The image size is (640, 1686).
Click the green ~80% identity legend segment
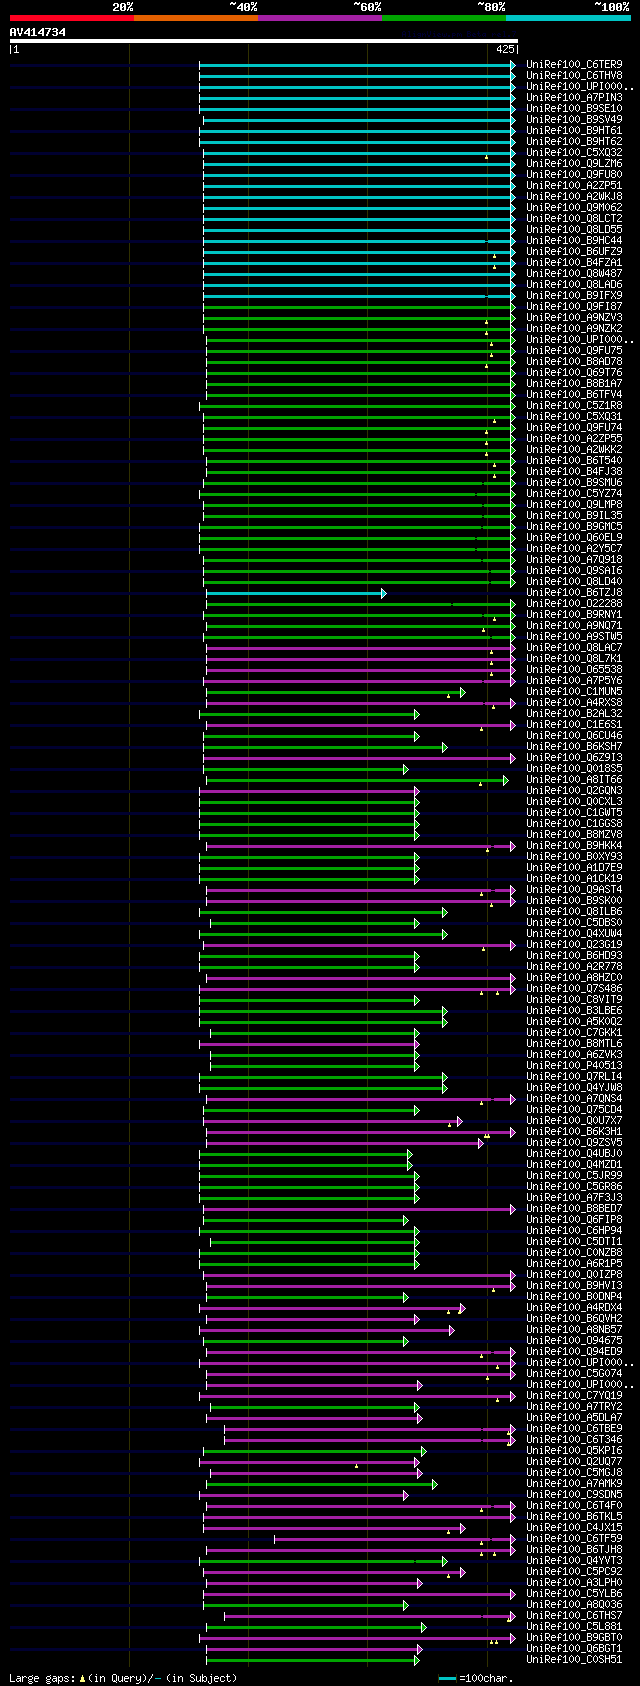[x=444, y=17]
